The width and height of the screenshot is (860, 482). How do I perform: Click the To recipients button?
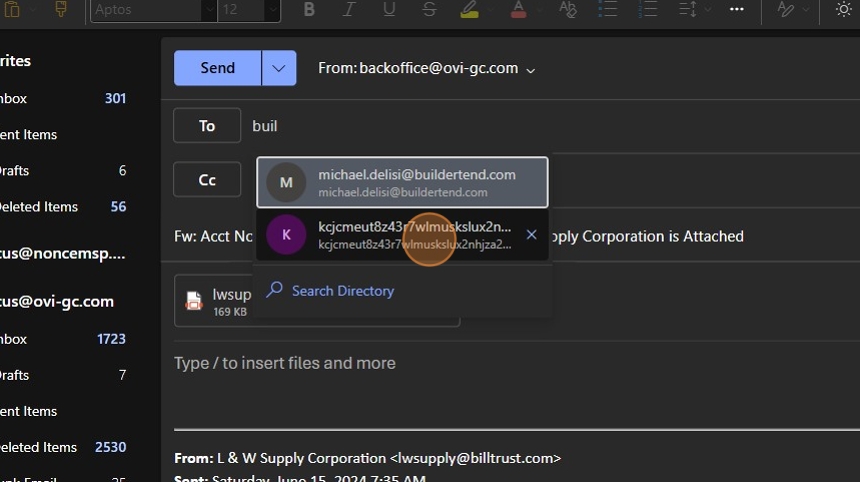207,126
